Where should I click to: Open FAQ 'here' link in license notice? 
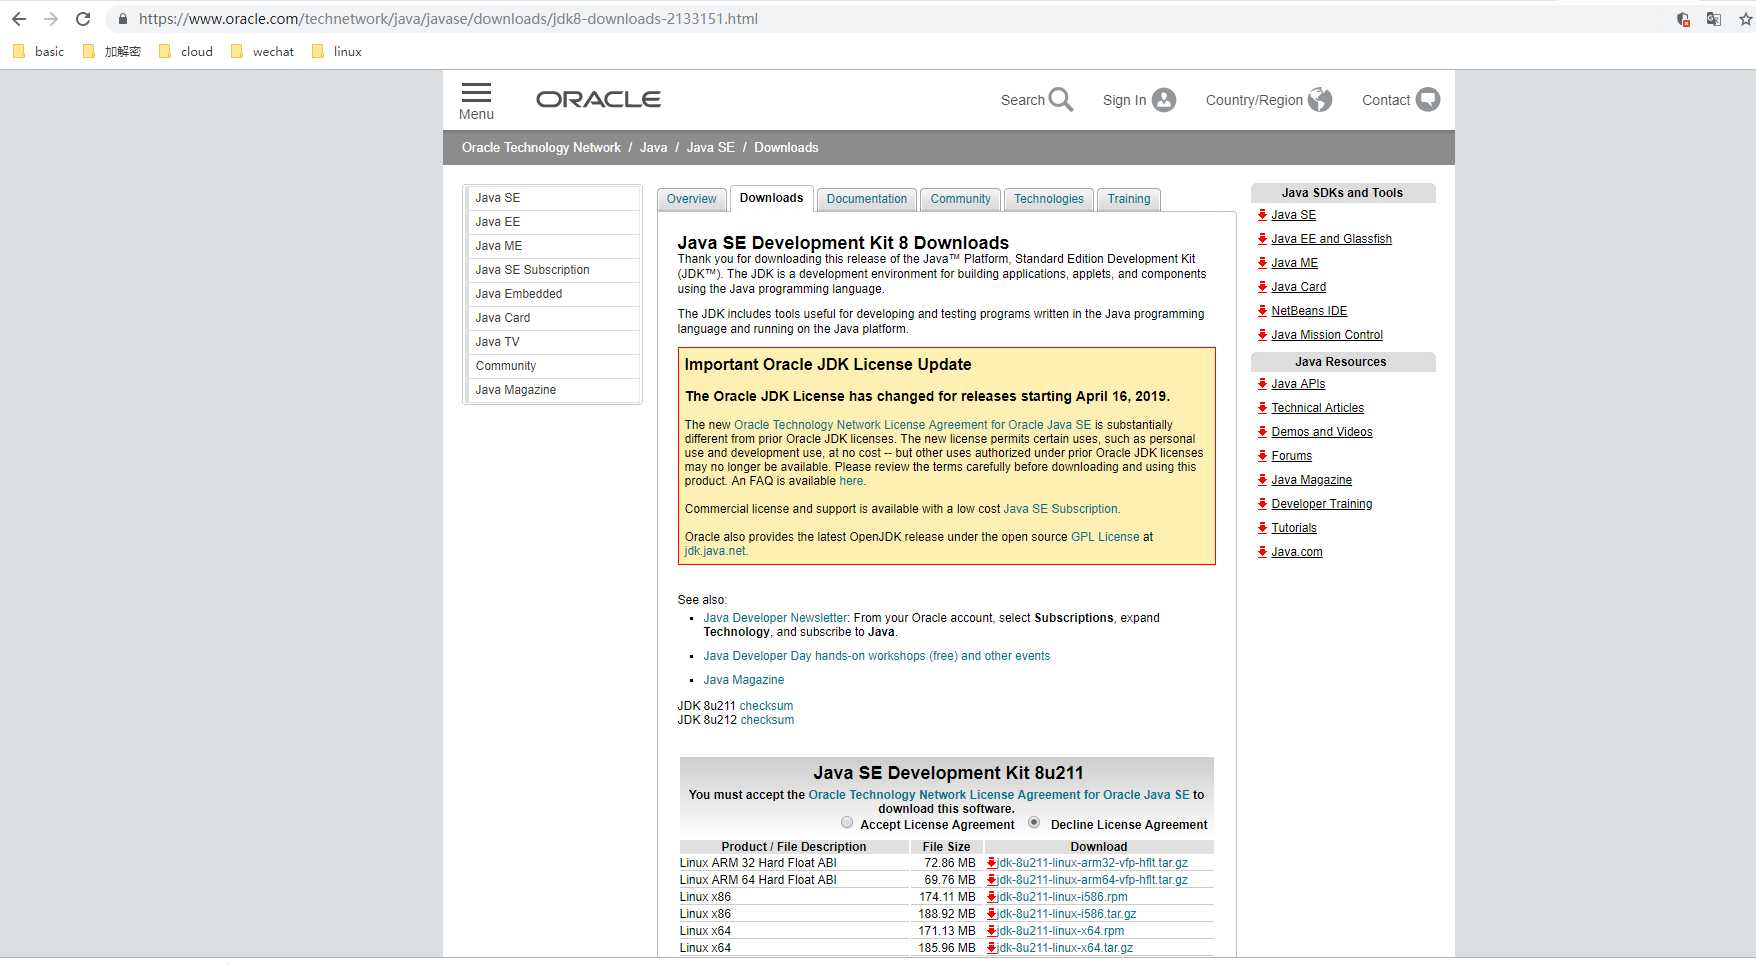851,481
